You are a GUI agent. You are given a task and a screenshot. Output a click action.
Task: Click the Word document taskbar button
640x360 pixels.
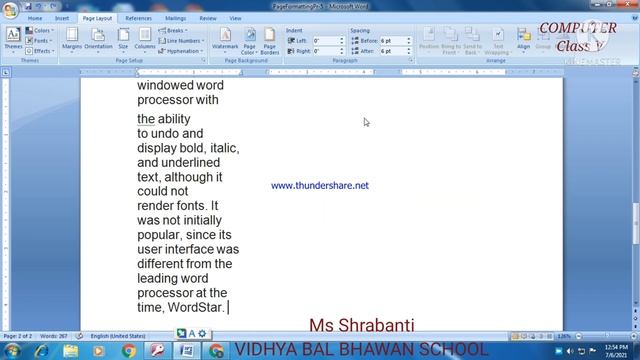pyautogui.click(x=187, y=351)
